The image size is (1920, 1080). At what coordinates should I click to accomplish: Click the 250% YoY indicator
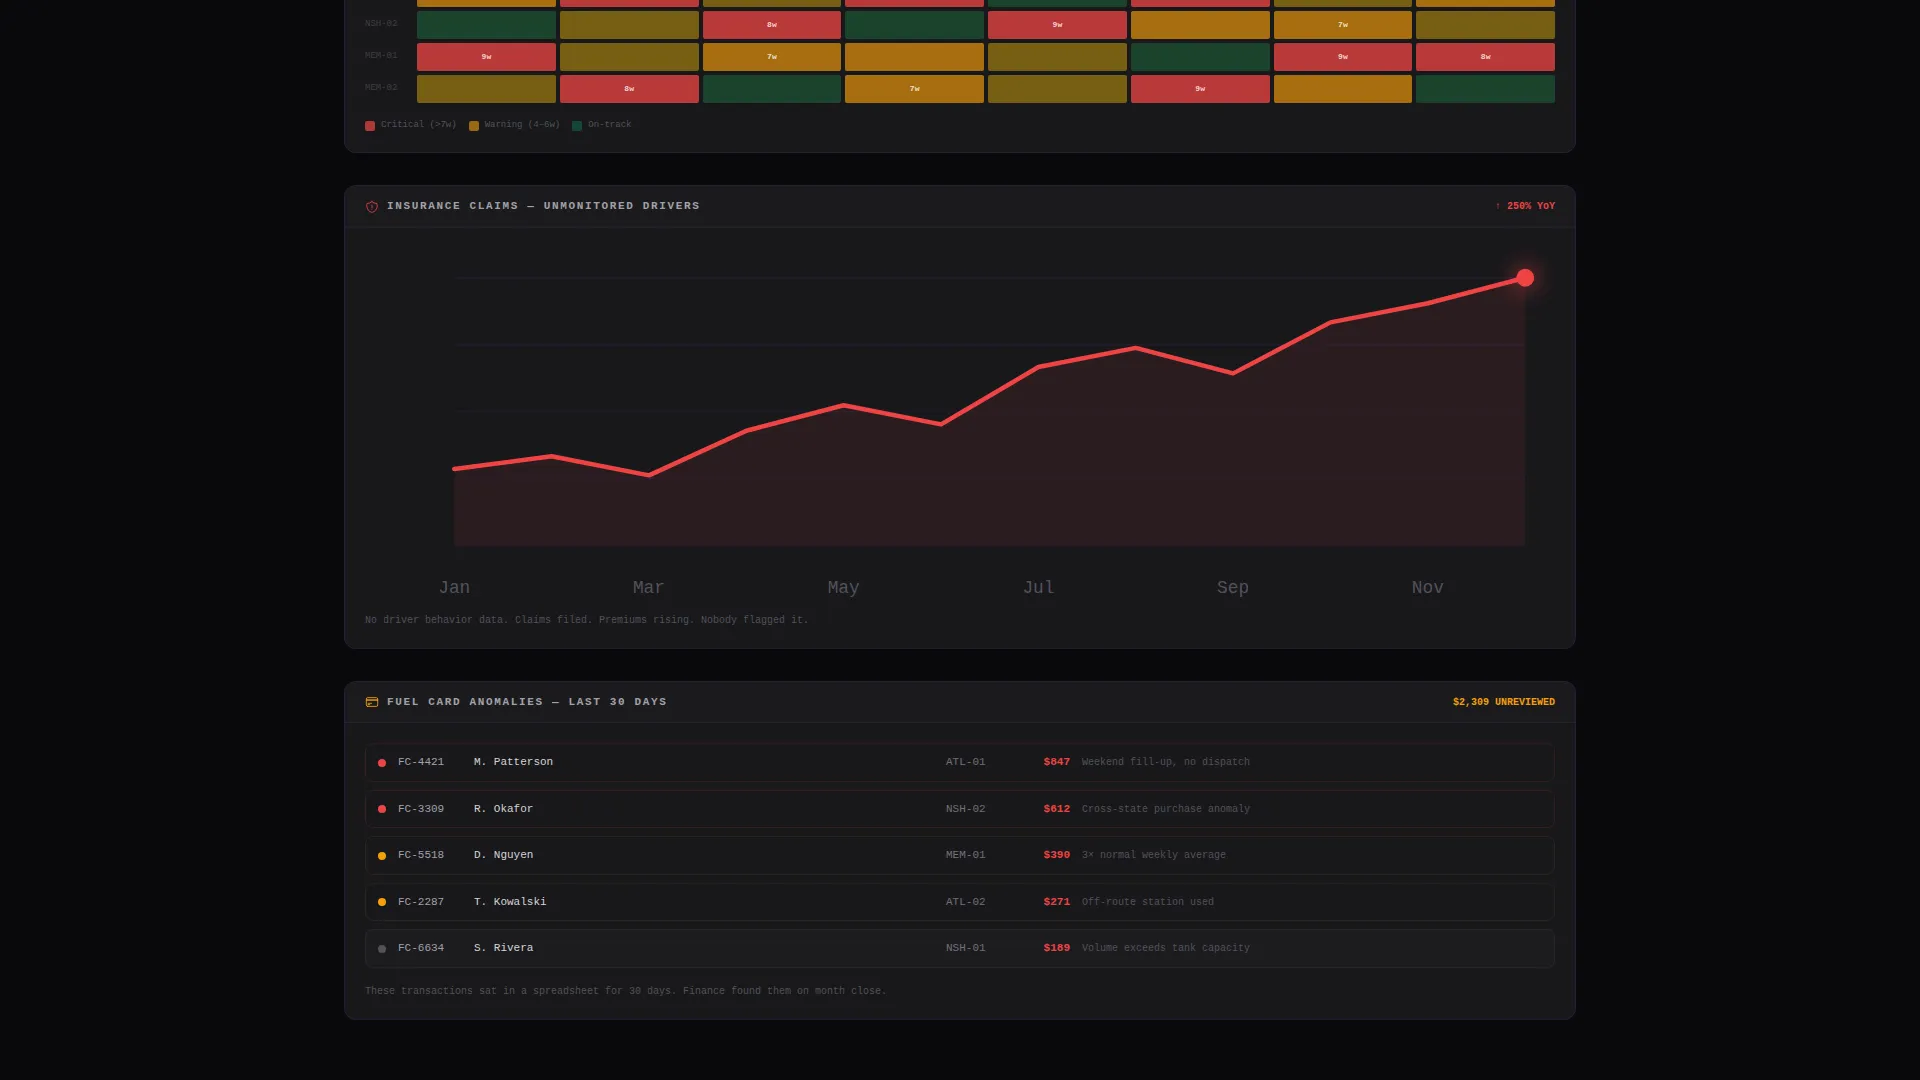click(1525, 206)
